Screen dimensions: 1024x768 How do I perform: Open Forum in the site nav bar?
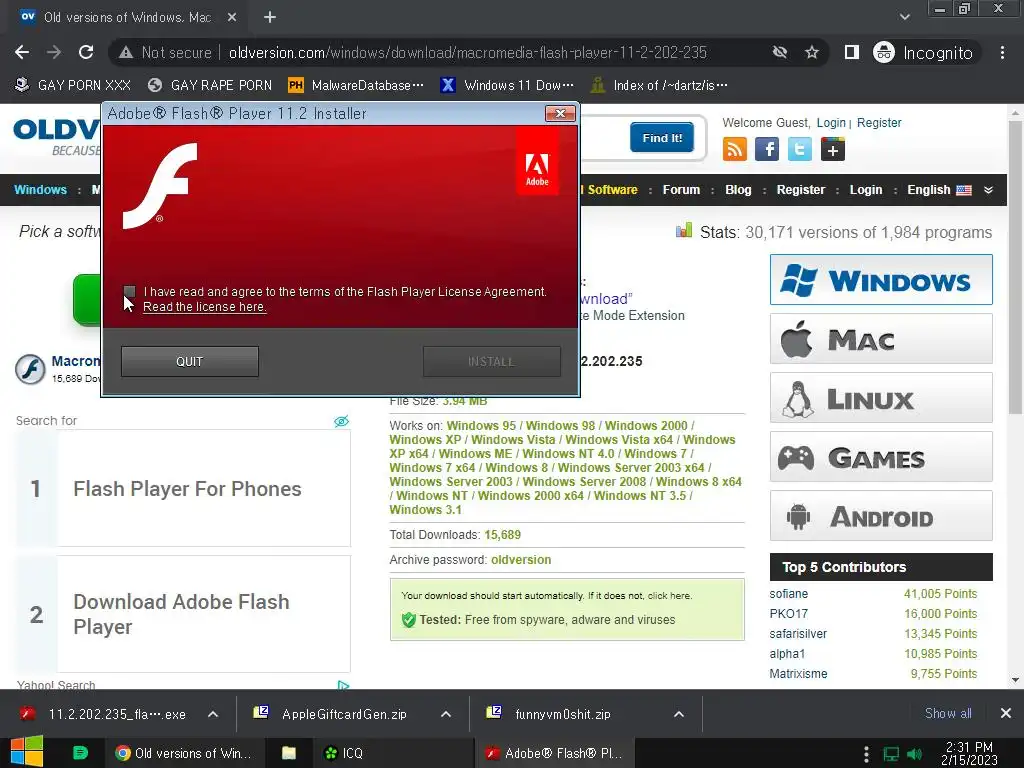681,190
